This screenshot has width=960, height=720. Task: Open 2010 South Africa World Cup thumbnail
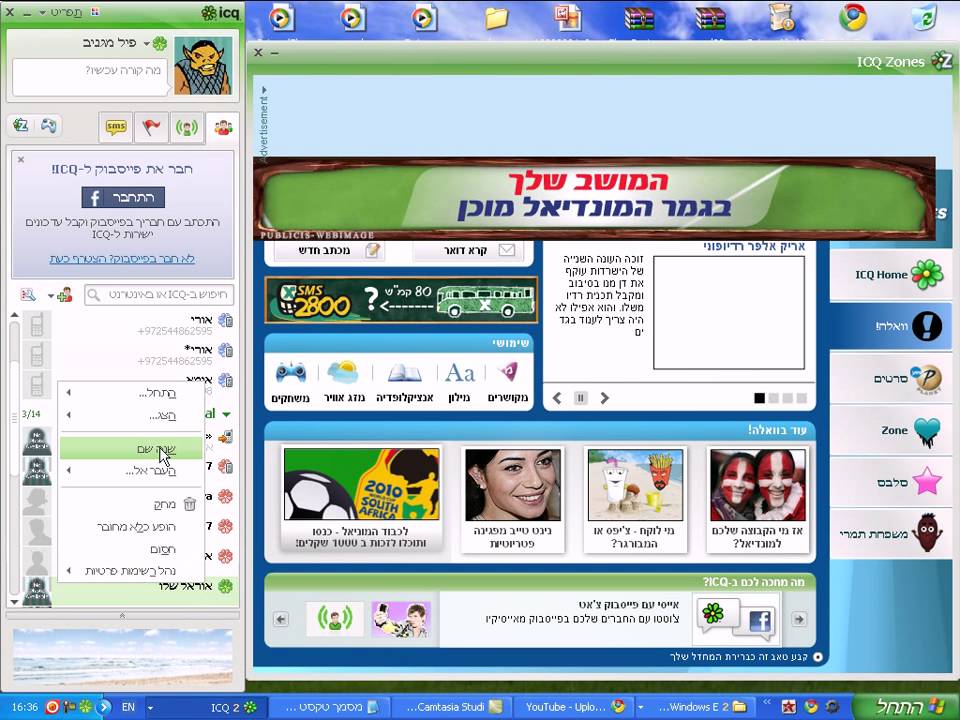tap(361, 484)
